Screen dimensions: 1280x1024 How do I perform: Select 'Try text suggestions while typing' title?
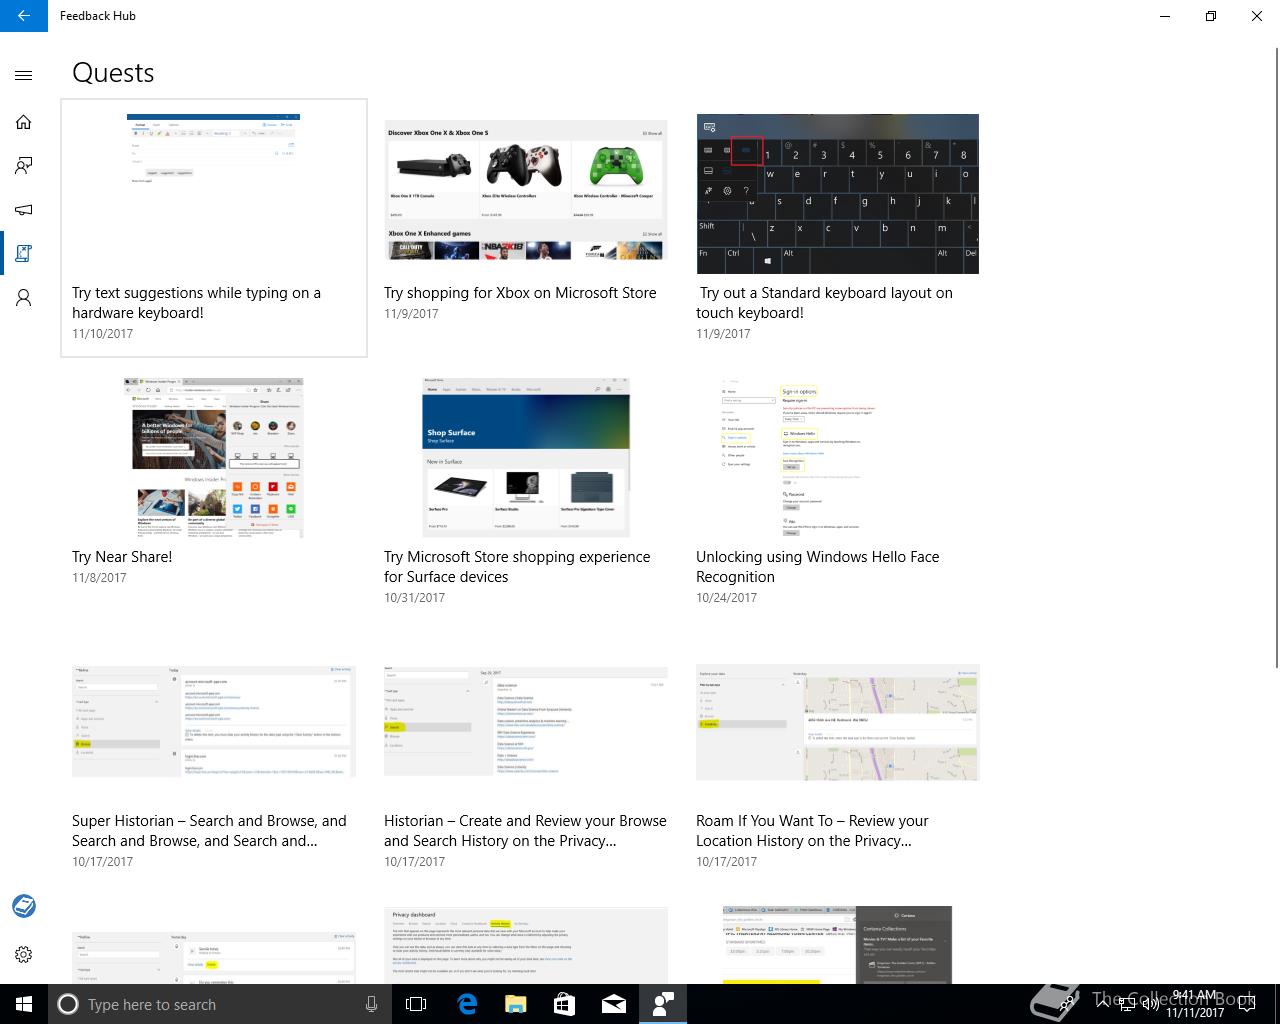point(196,303)
